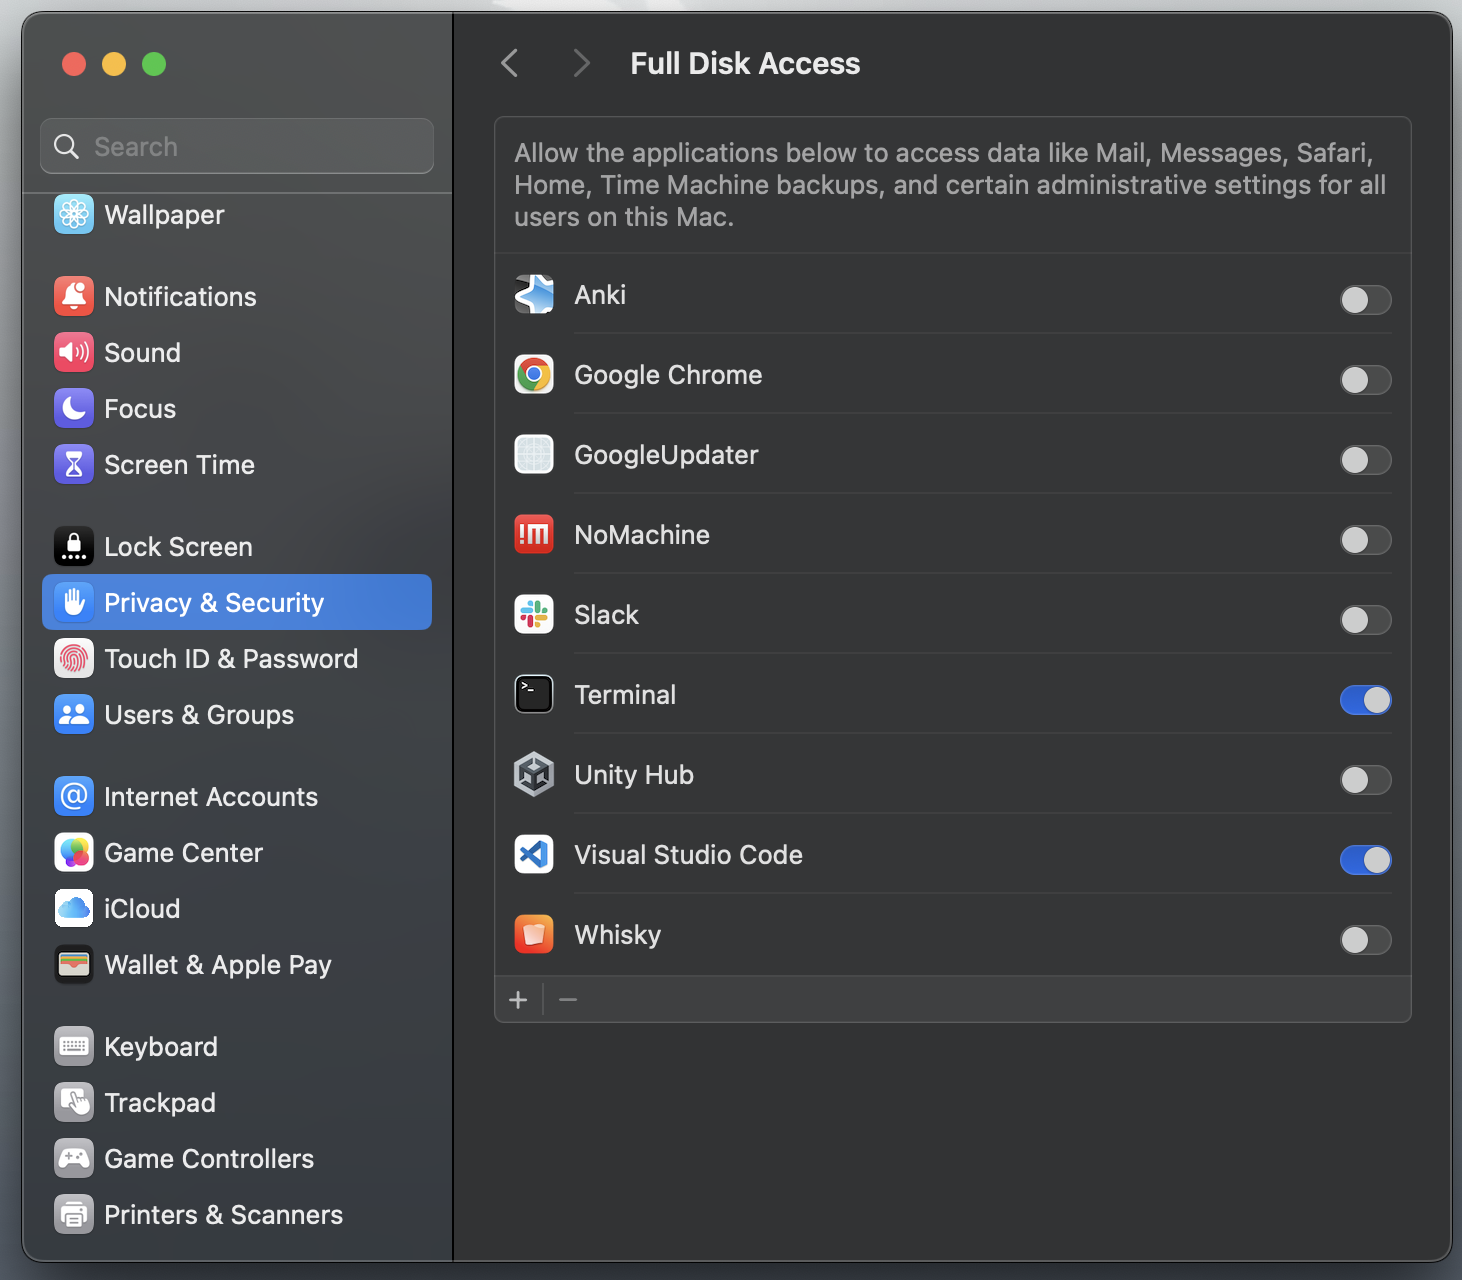Focus the Search field

coord(237,146)
